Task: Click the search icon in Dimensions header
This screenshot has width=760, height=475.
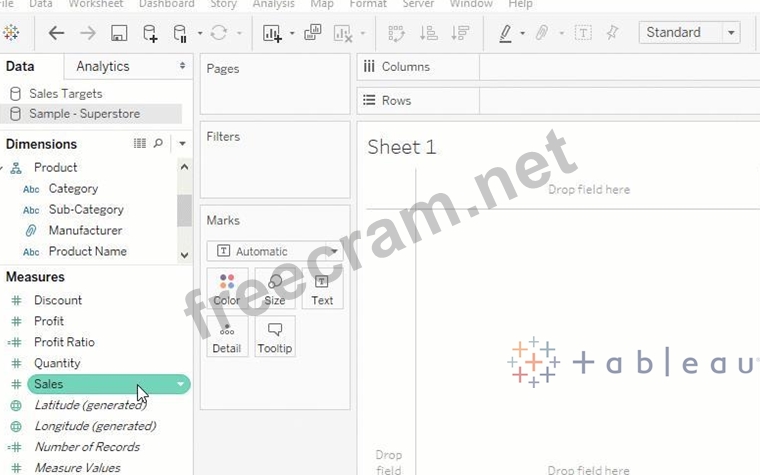Action: coord(158,144)
